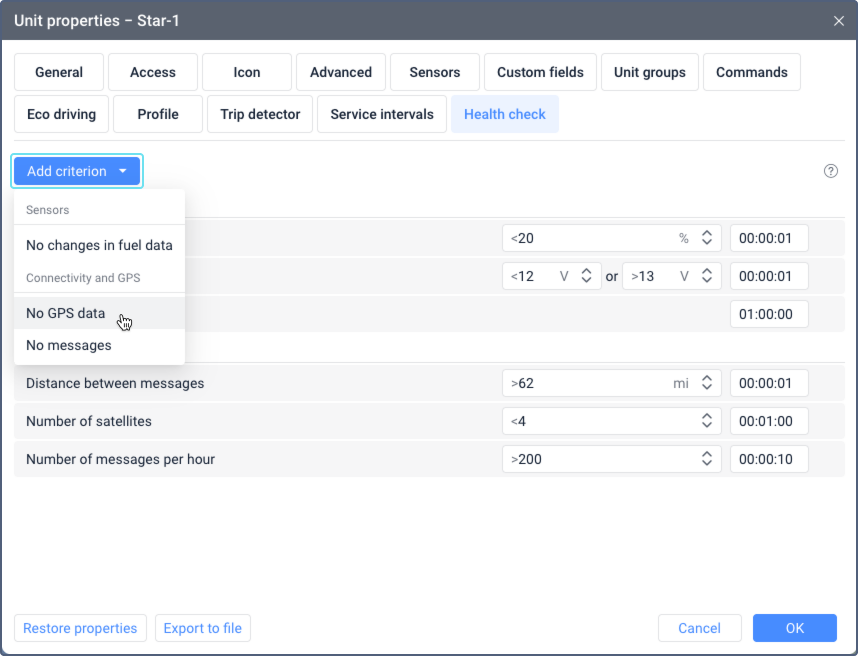Select No changes in fuel data
Viewport: 858px width, 656px height.
click(x=99, y=245)
